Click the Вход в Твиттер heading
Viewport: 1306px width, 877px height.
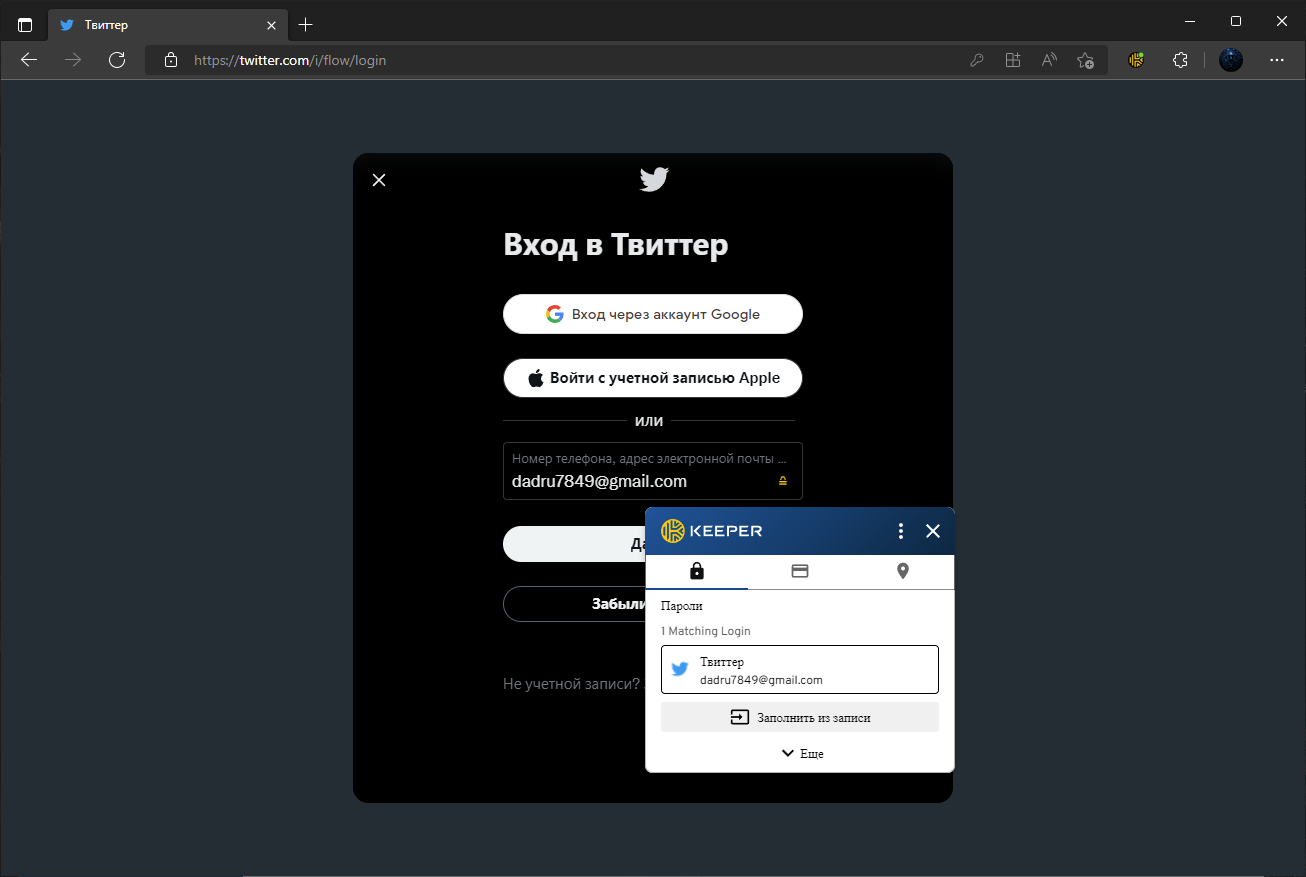(x=616, y=245)
